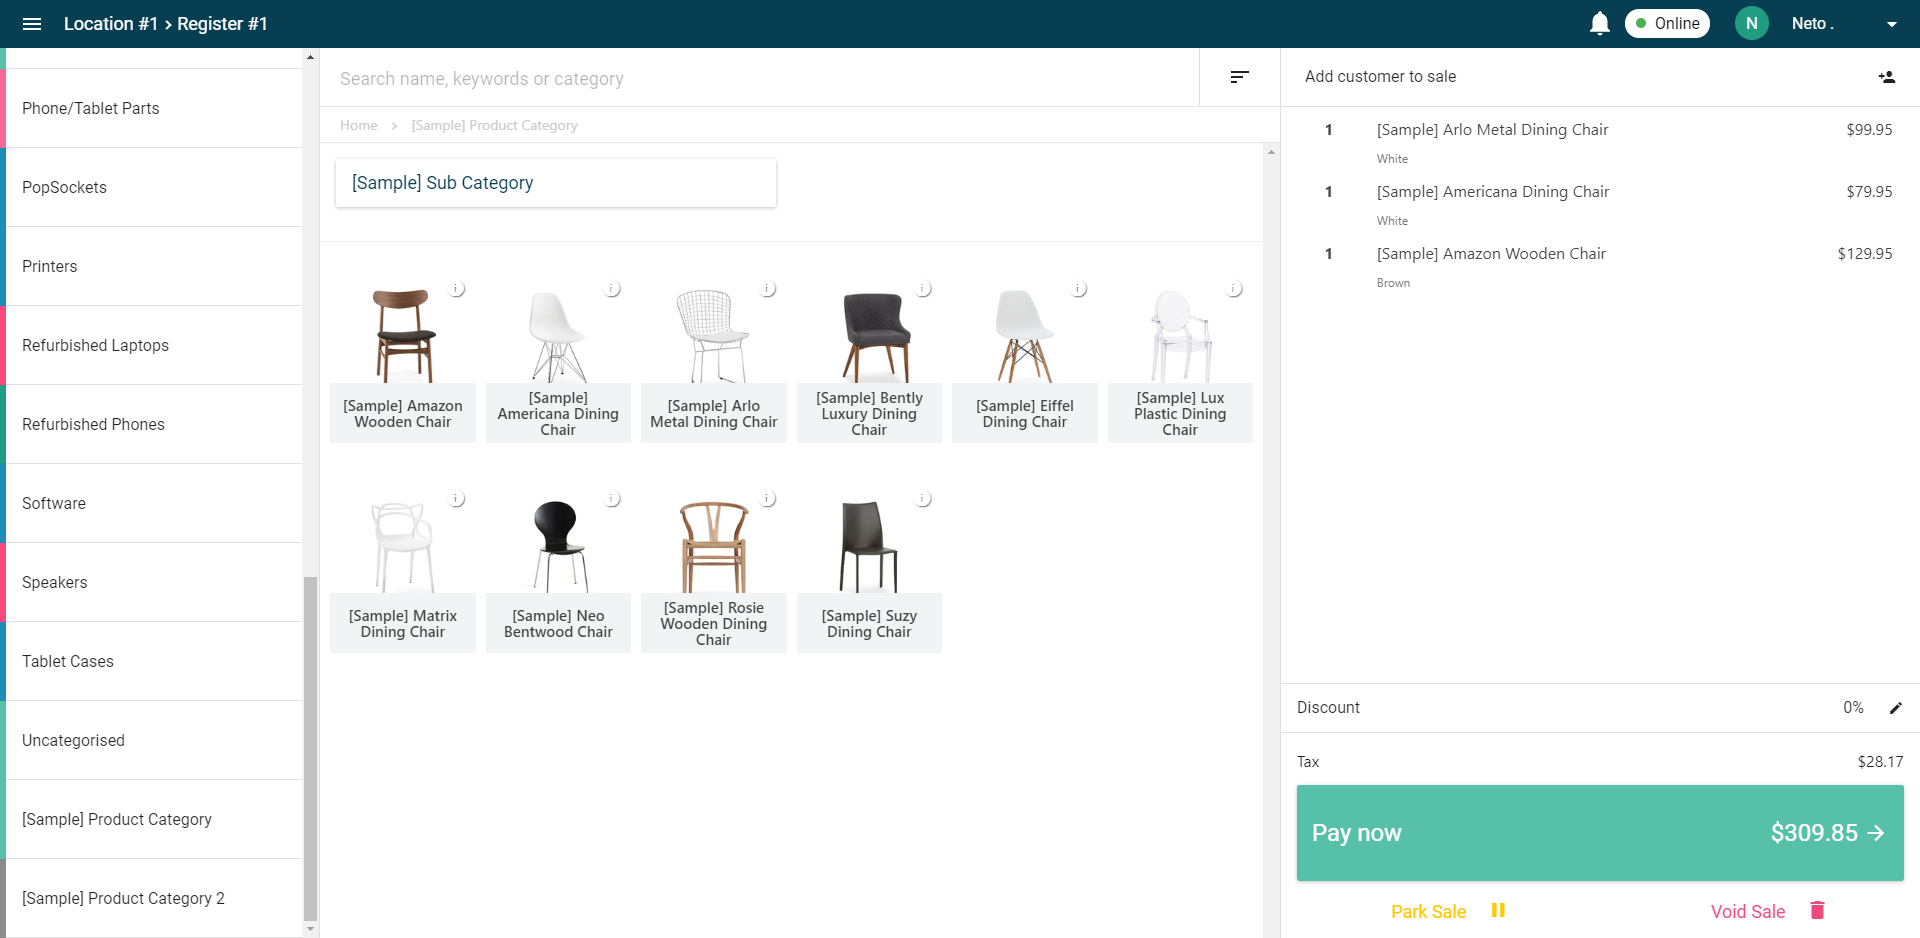1920x938 pixels.
Task: Click the Void Sale trash icon
Action: pos(1818,910)
